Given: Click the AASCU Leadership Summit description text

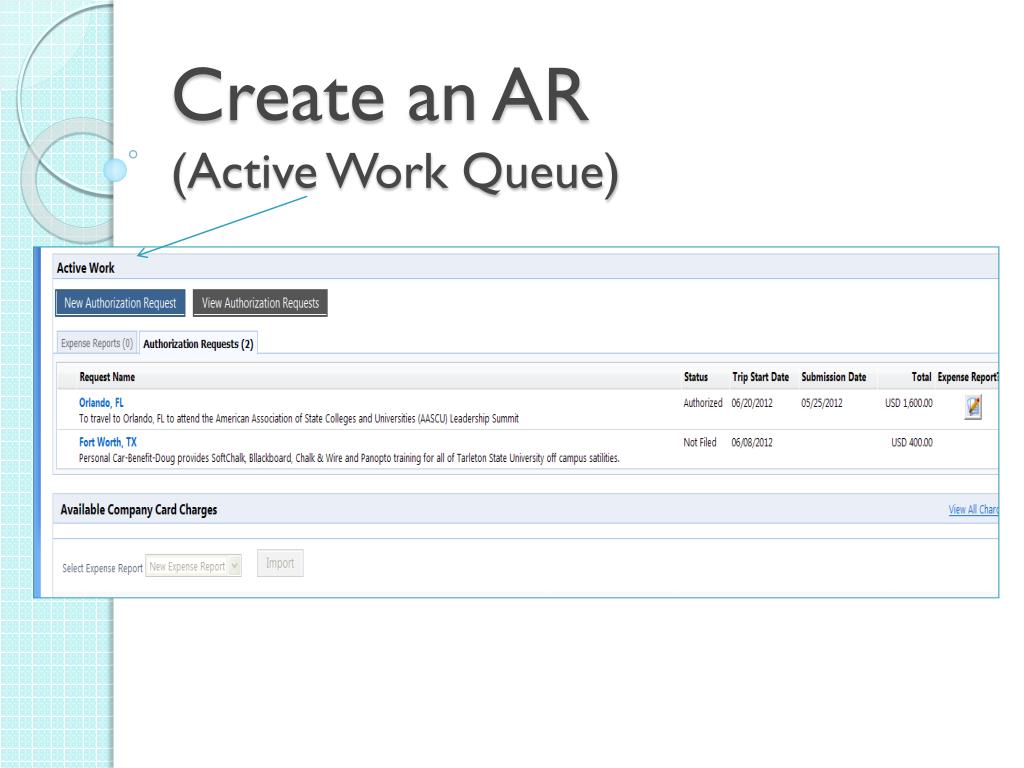Looking at the screenshot, I should 298,419.
